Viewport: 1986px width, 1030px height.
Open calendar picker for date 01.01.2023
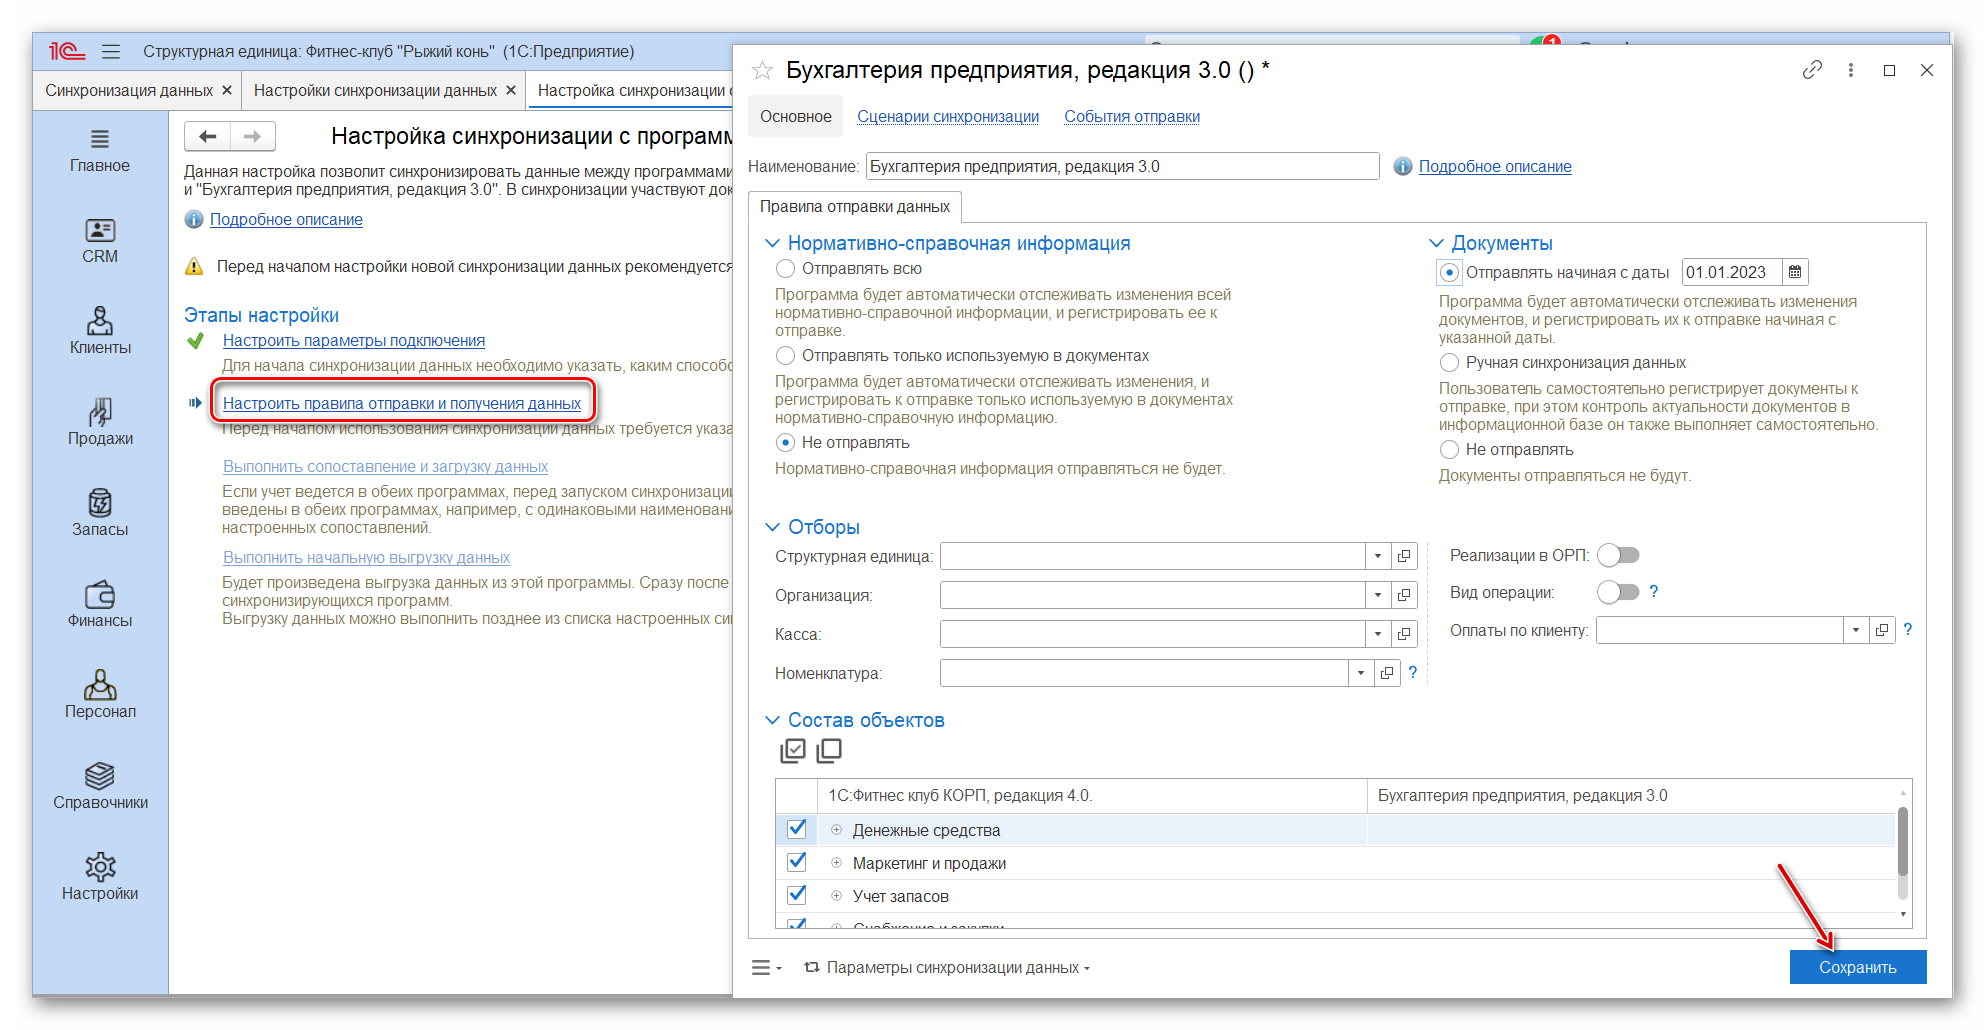(x=1795, y=272)
